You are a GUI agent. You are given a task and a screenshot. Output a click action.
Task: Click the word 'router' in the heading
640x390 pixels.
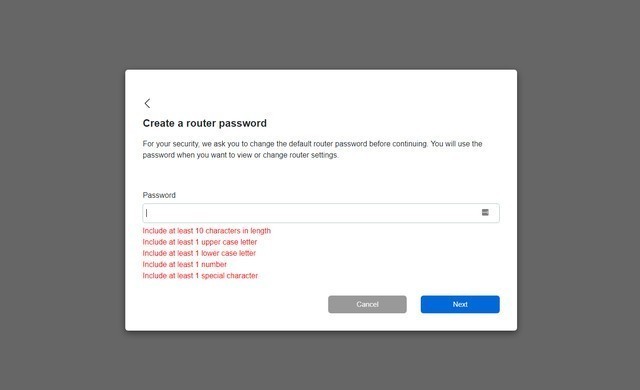[x=199, y=123]
